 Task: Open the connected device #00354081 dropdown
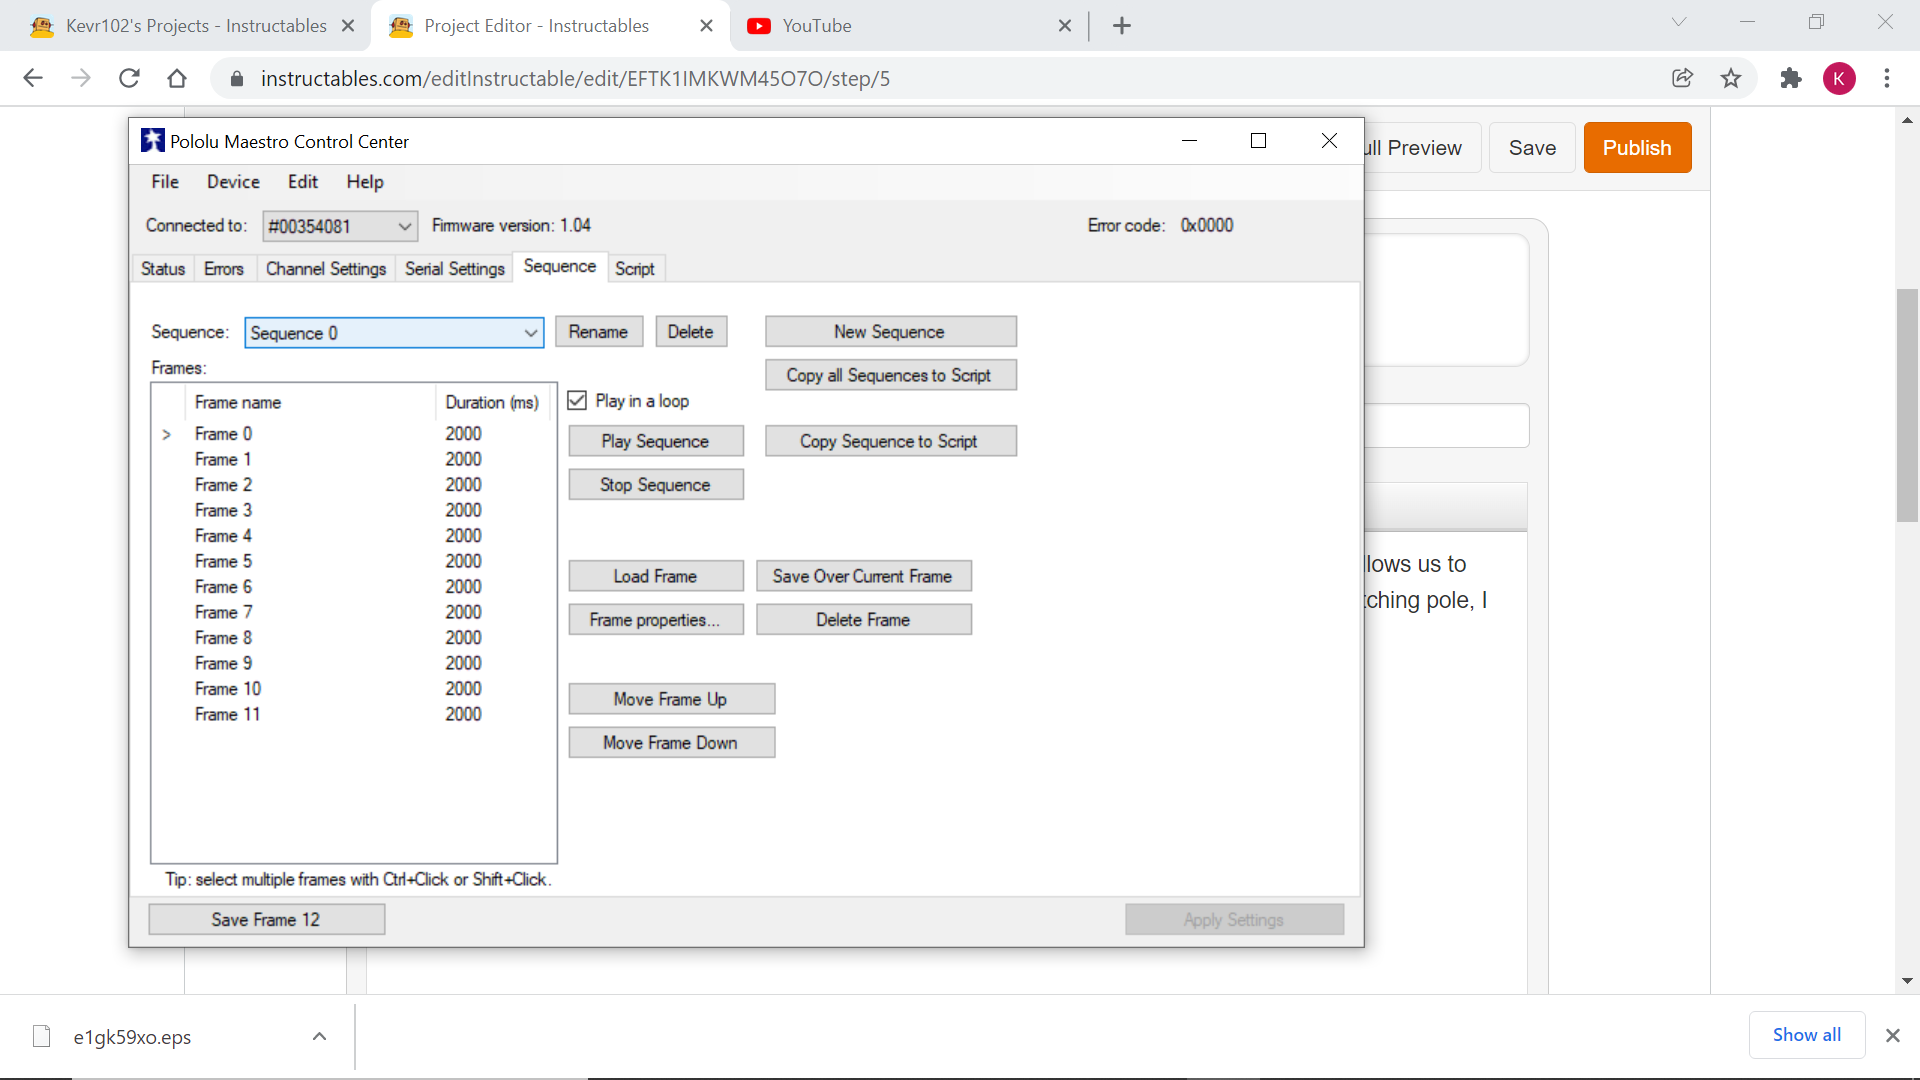403,226
